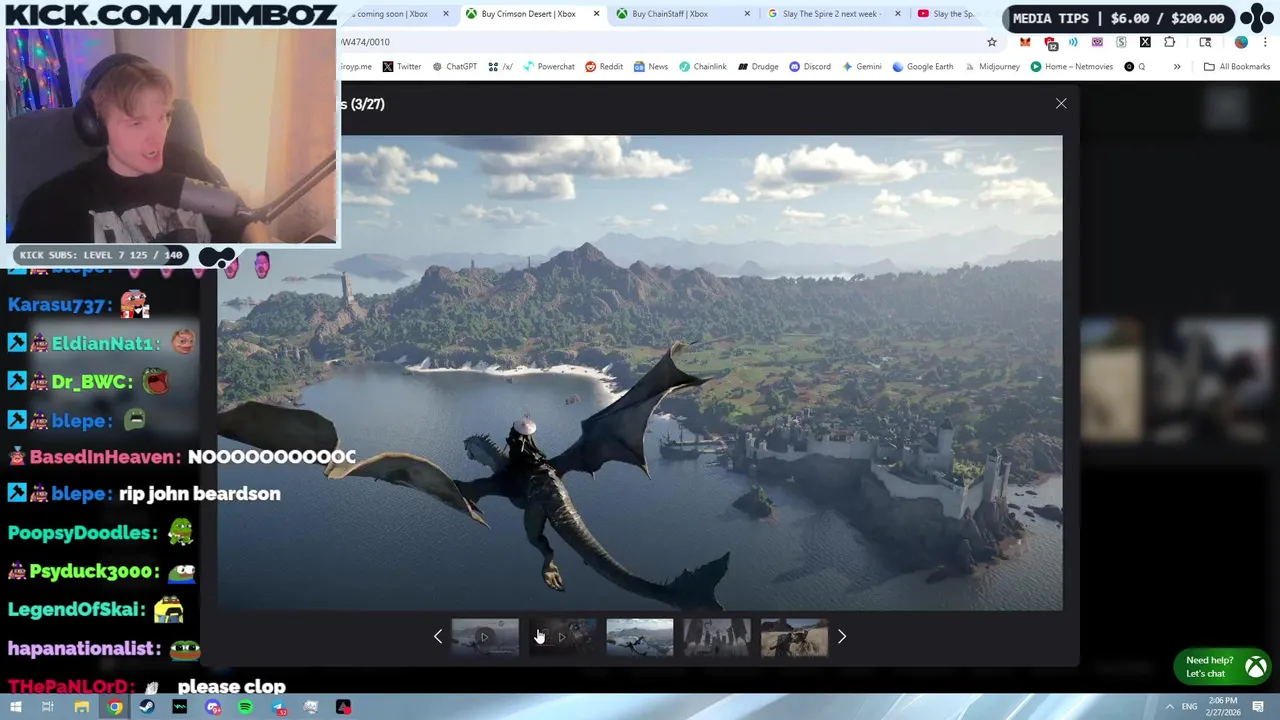Open the Chrome profile avatar

click(1241, 42)
